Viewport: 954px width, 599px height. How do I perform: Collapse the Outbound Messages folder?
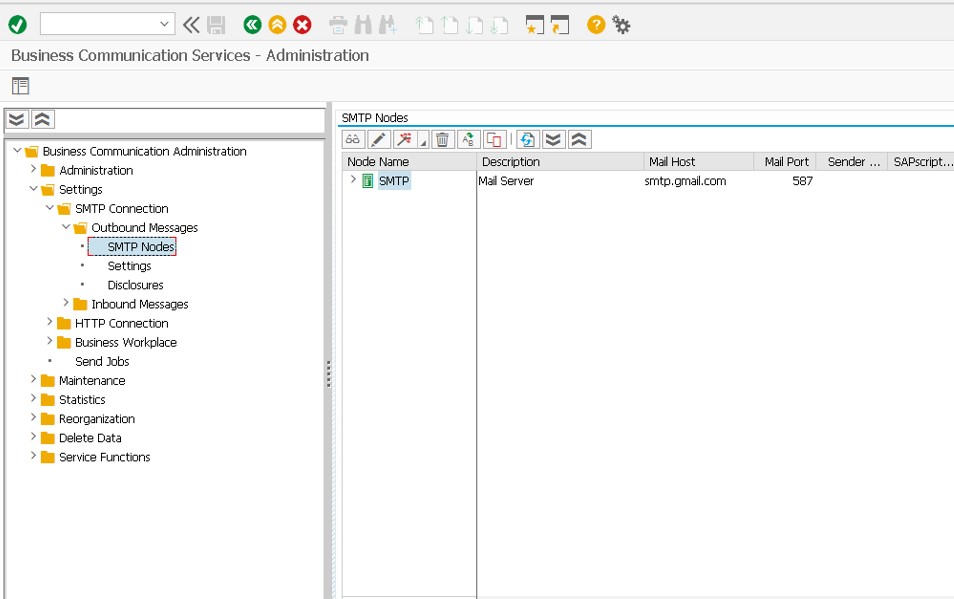66,227
